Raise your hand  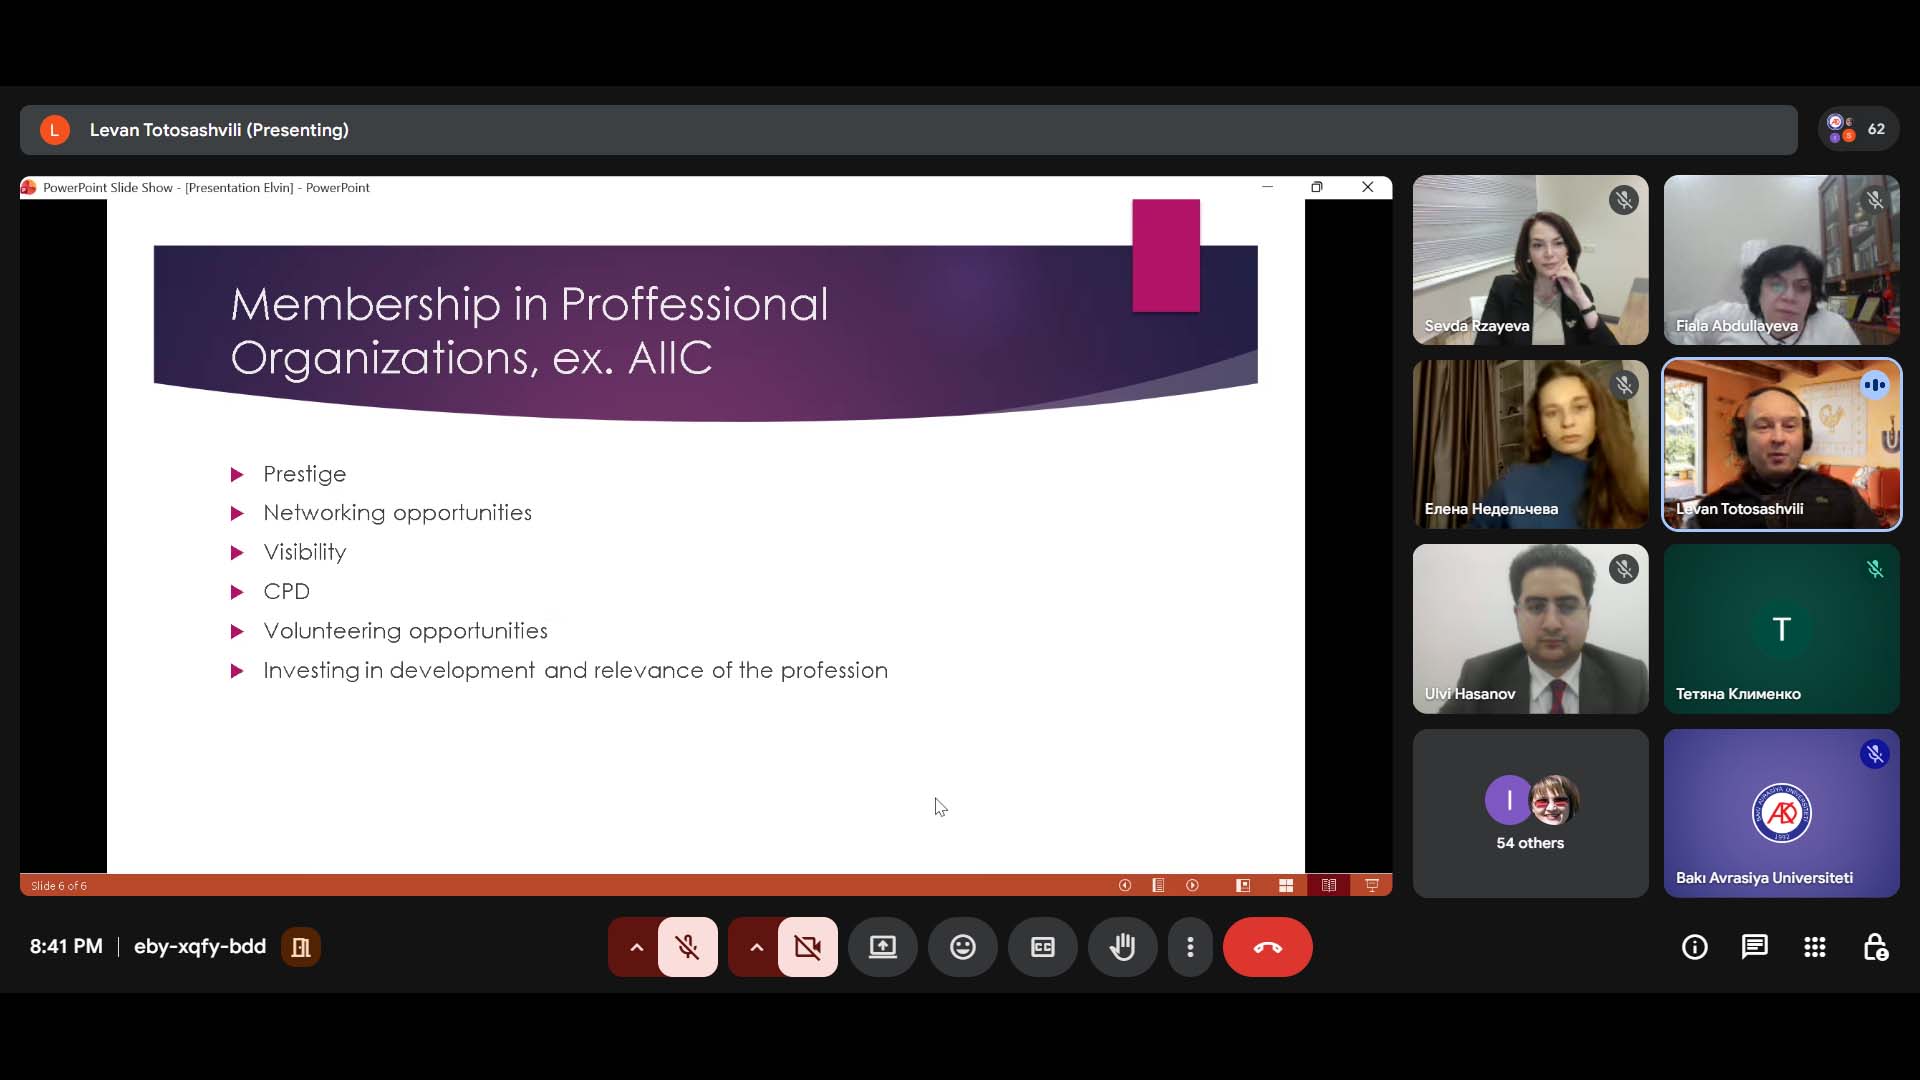coord(1122,947)
